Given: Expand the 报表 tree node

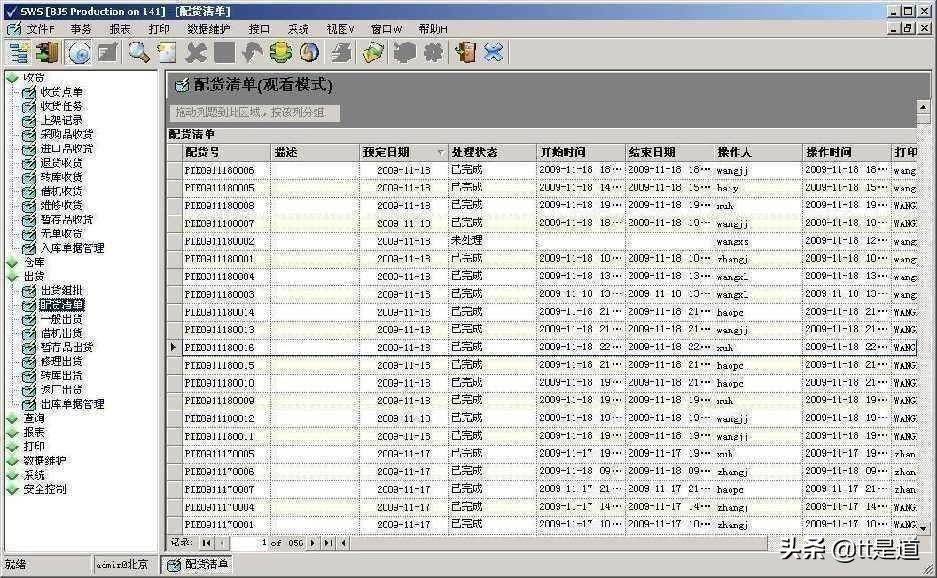Looking at the screenshot, I should tap(12, 432).
